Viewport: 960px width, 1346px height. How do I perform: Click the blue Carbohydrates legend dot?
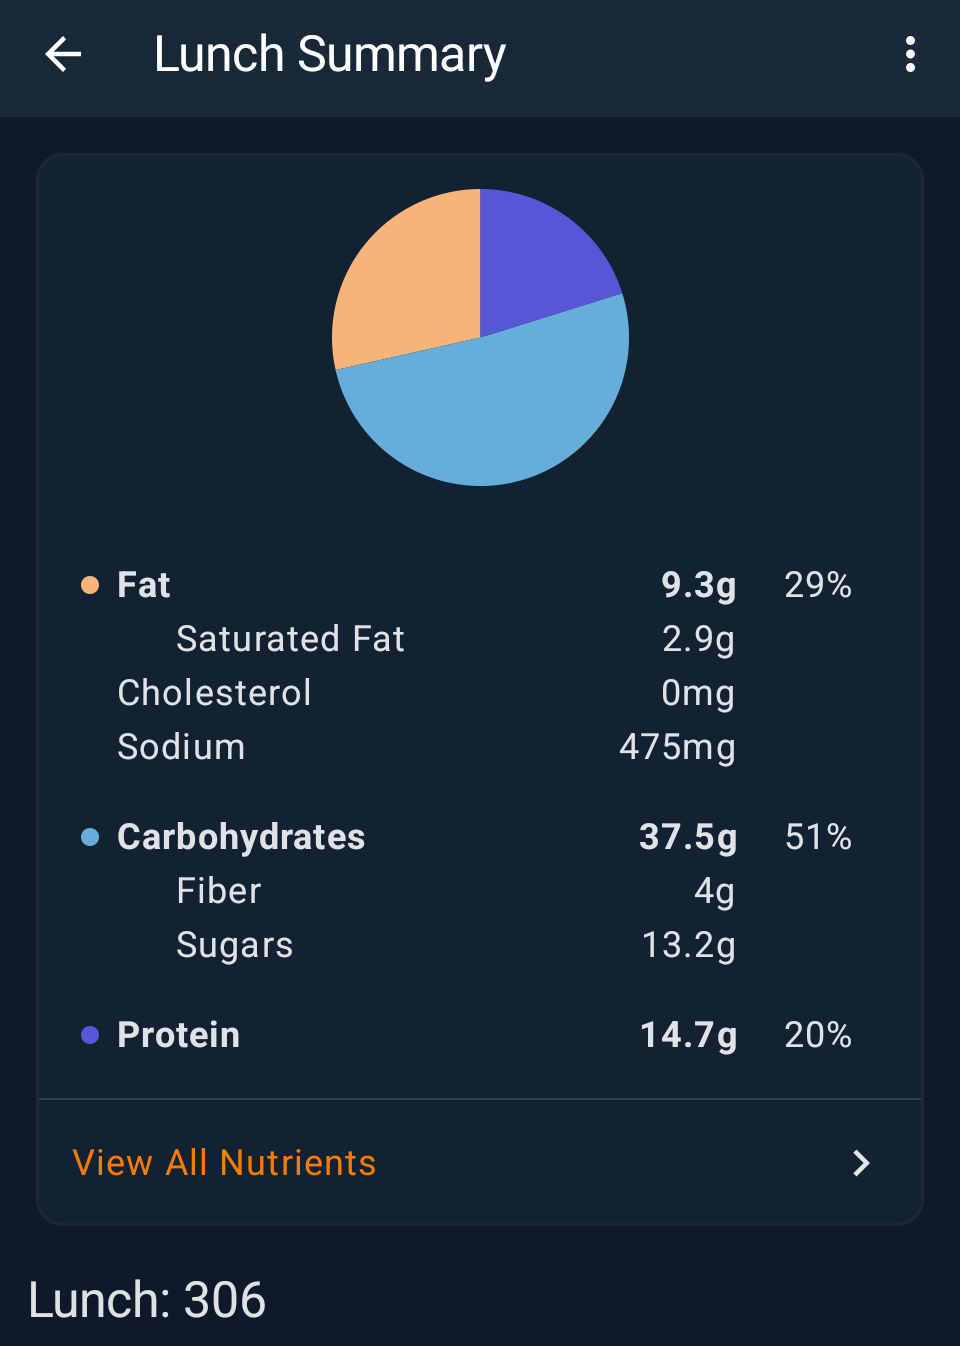(x=90, y=837)
